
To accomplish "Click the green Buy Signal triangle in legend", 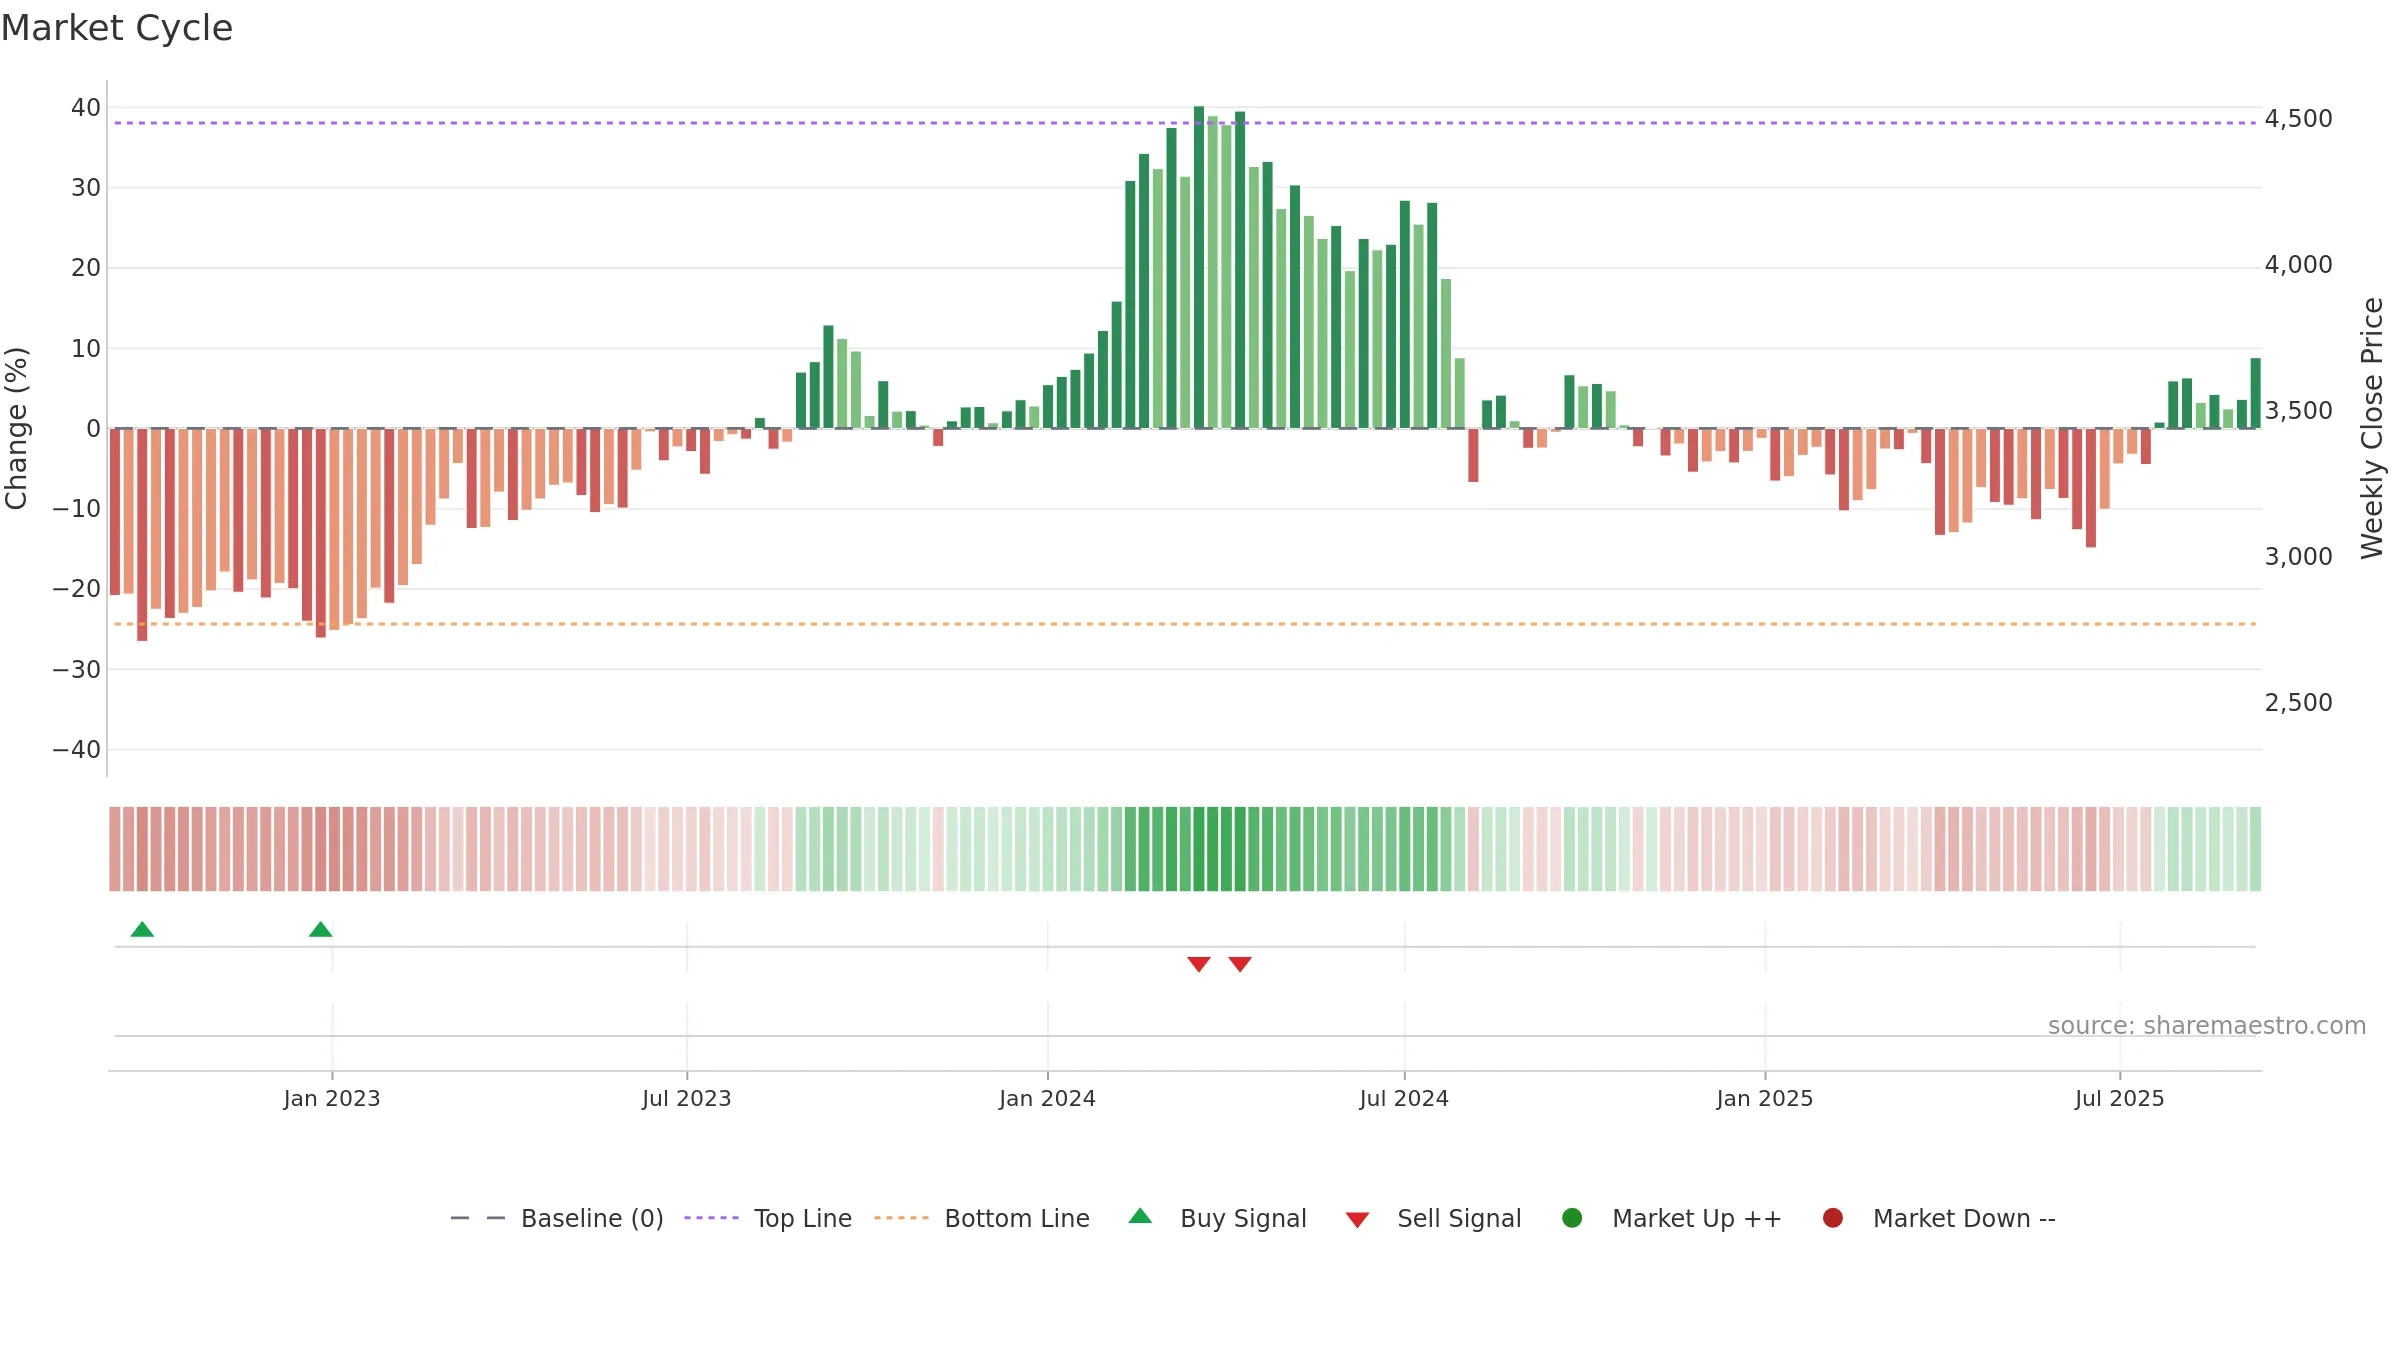I will click(1140, 1216).
